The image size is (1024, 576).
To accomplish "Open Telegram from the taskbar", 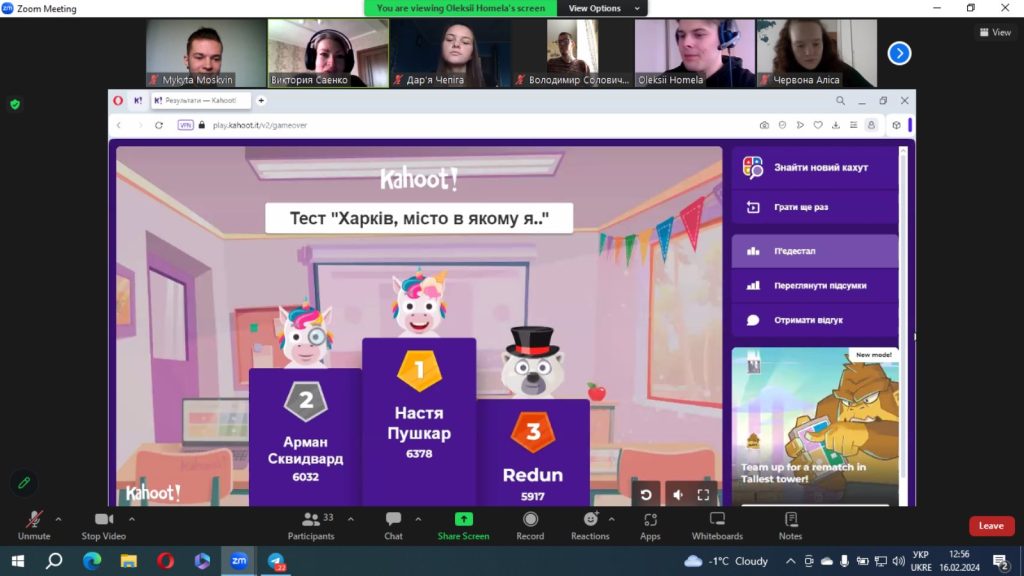I will point(276,561).
